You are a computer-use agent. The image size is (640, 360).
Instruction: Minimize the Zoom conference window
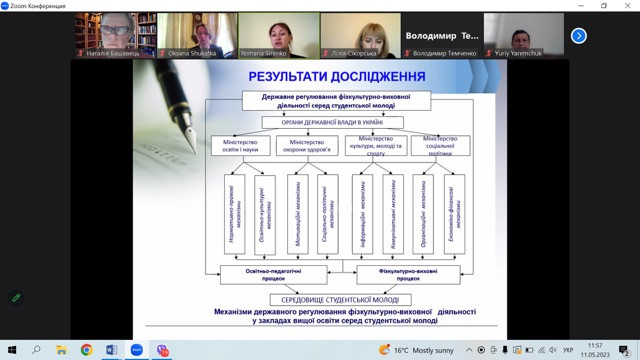click(x=581, y=6)
